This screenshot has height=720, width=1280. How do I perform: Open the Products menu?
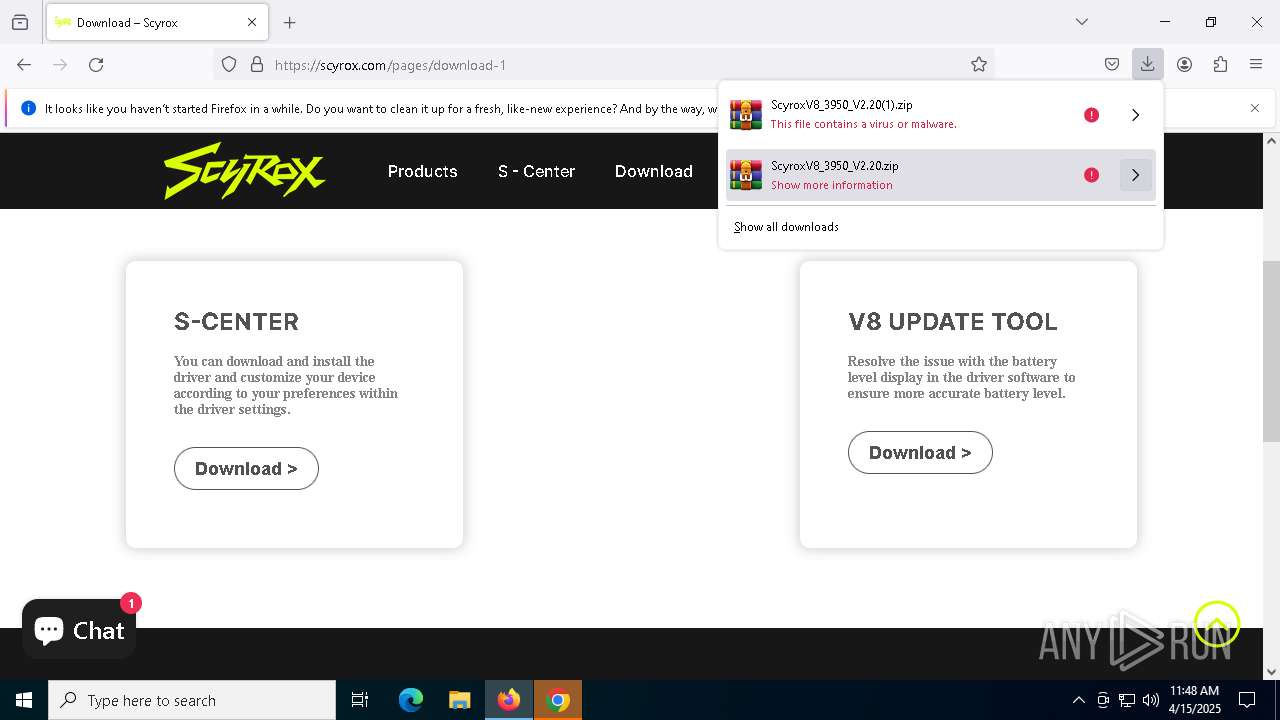(x=422, y=171)
